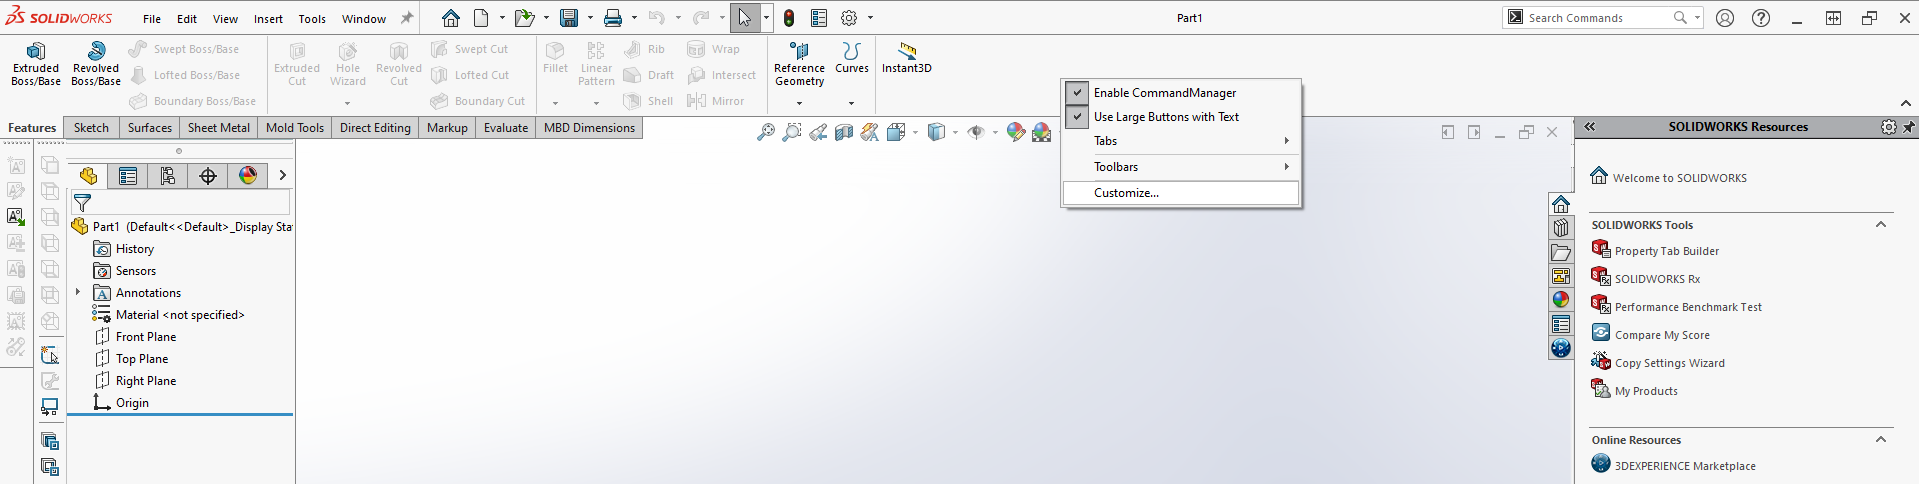The height and width of the screenshot is (484, 1919).
Task: Choose Customize... from the context menu
Action: tap(1126, 193)
